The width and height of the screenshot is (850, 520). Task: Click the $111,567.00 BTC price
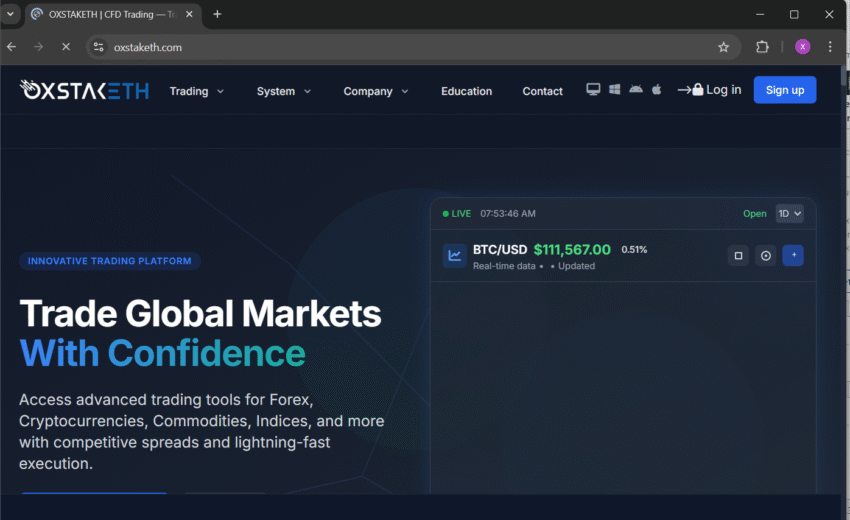572,249
